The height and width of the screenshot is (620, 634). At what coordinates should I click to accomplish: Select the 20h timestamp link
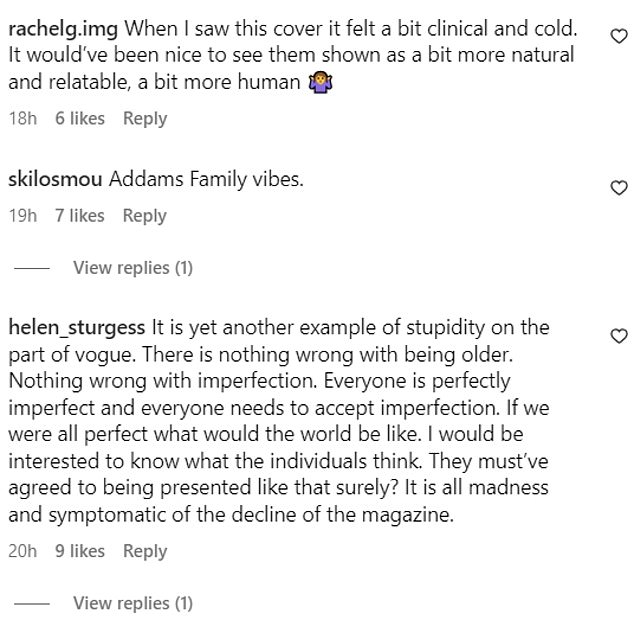[x=22, y=550]
